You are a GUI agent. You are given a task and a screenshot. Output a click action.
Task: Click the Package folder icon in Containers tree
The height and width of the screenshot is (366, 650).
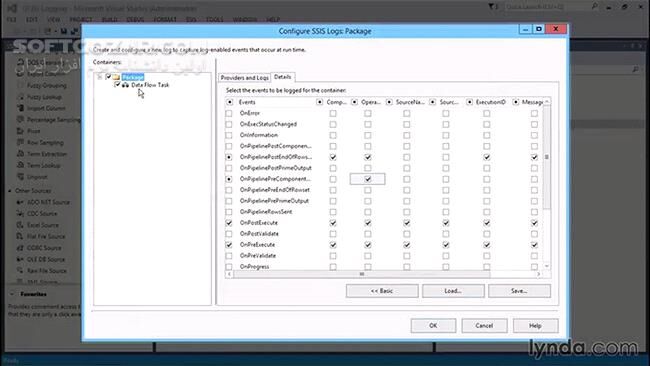coord(116,77)
